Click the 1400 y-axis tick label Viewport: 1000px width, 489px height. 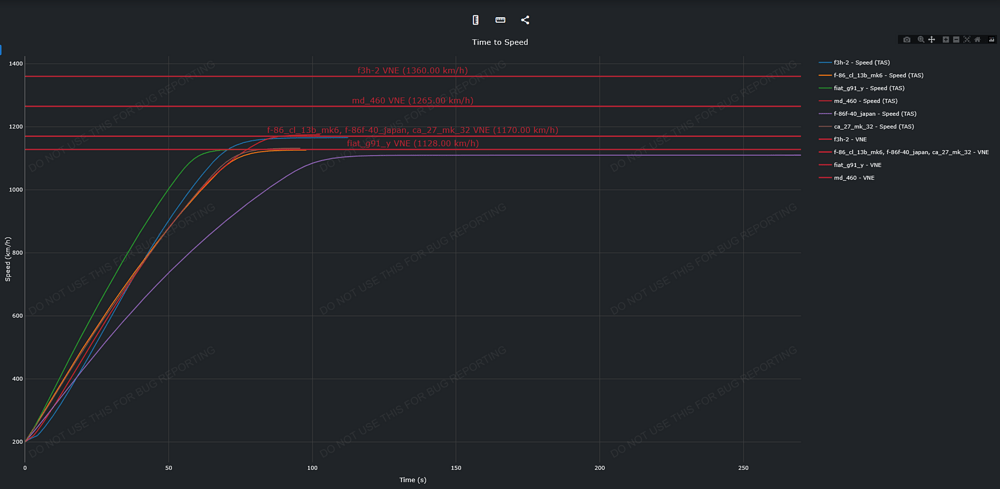(15, 64)
